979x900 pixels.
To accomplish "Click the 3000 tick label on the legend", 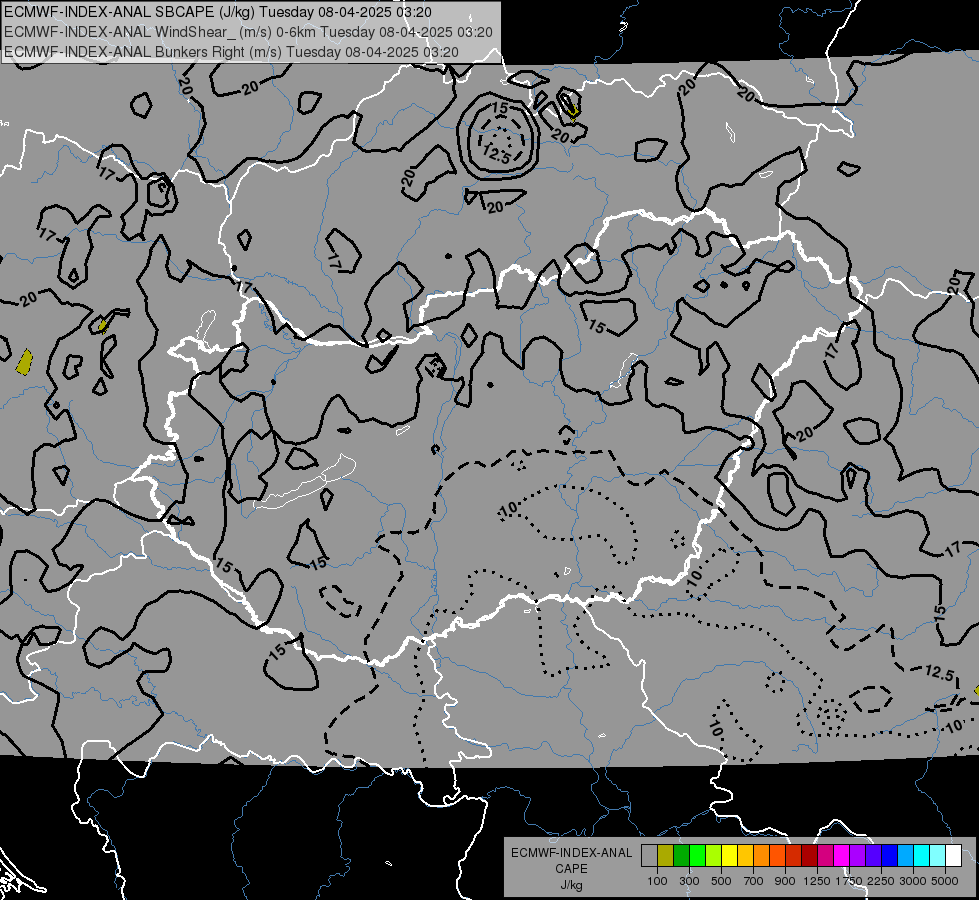I will (x=913, y=881).
